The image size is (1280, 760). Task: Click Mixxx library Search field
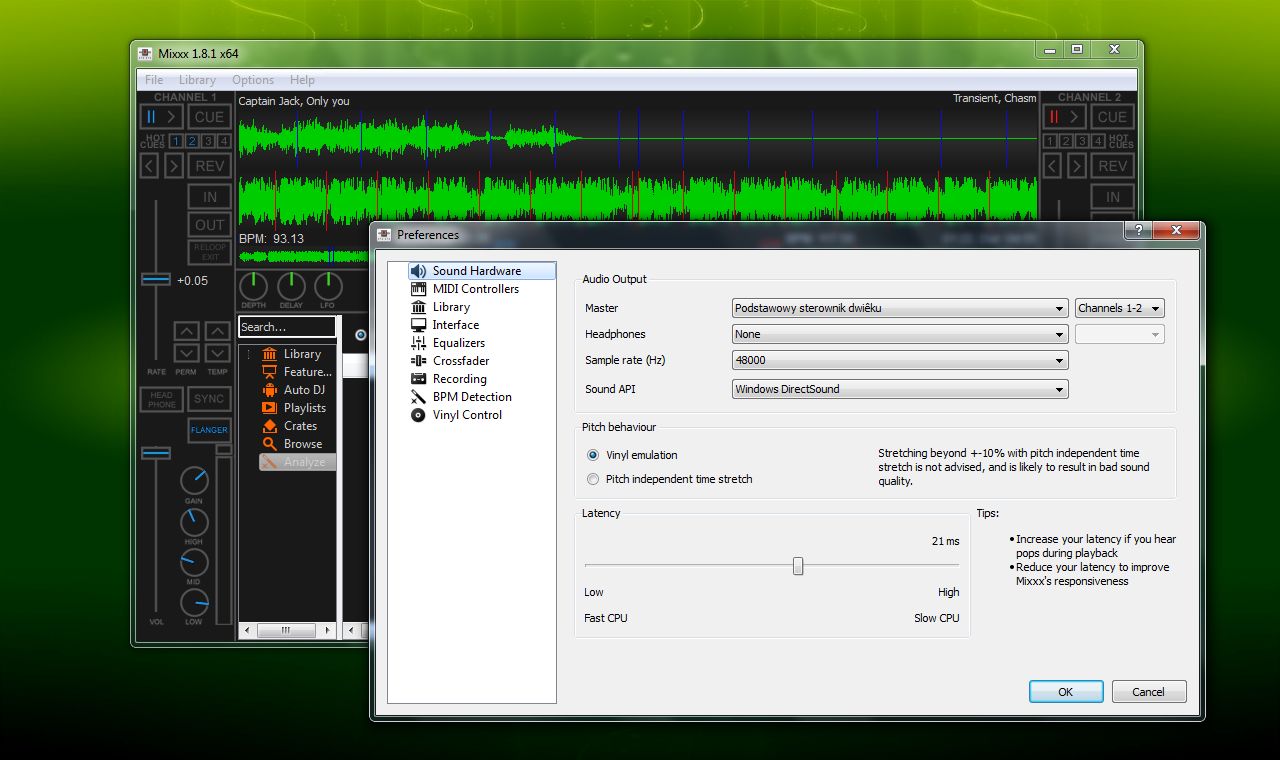287,327
